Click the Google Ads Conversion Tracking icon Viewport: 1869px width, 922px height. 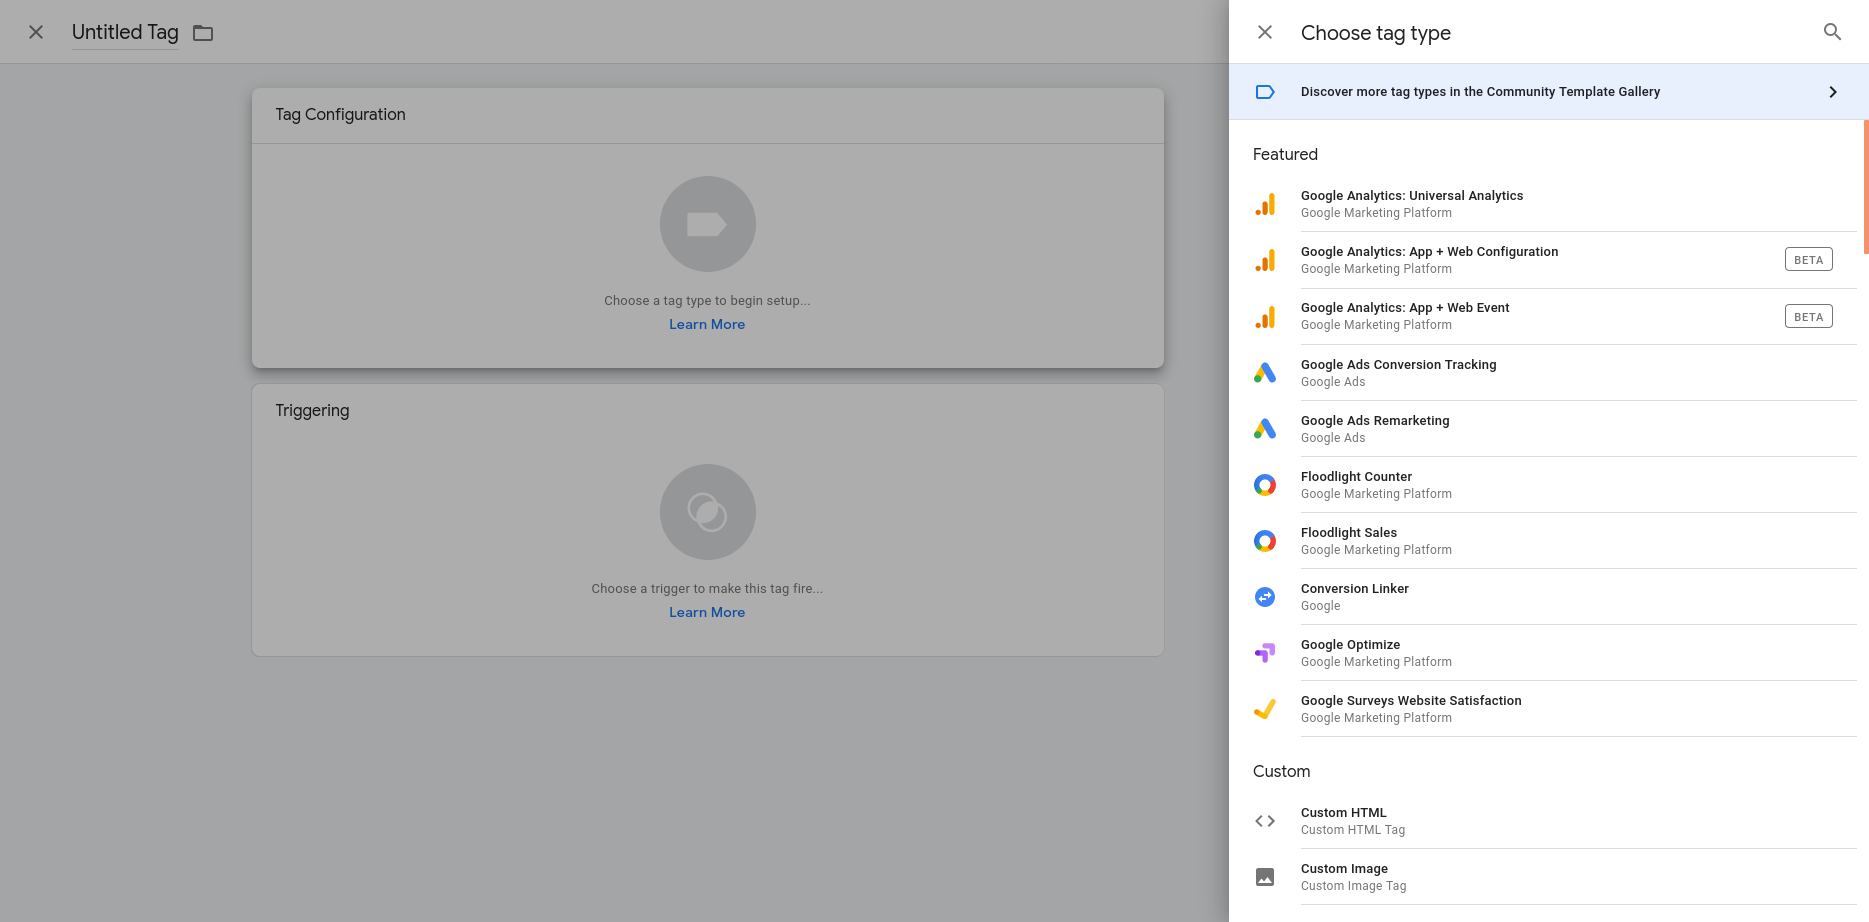(x=1265, y=373)
